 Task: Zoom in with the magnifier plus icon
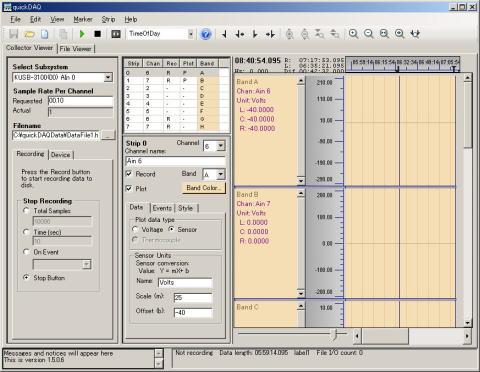tap(353, 34)
